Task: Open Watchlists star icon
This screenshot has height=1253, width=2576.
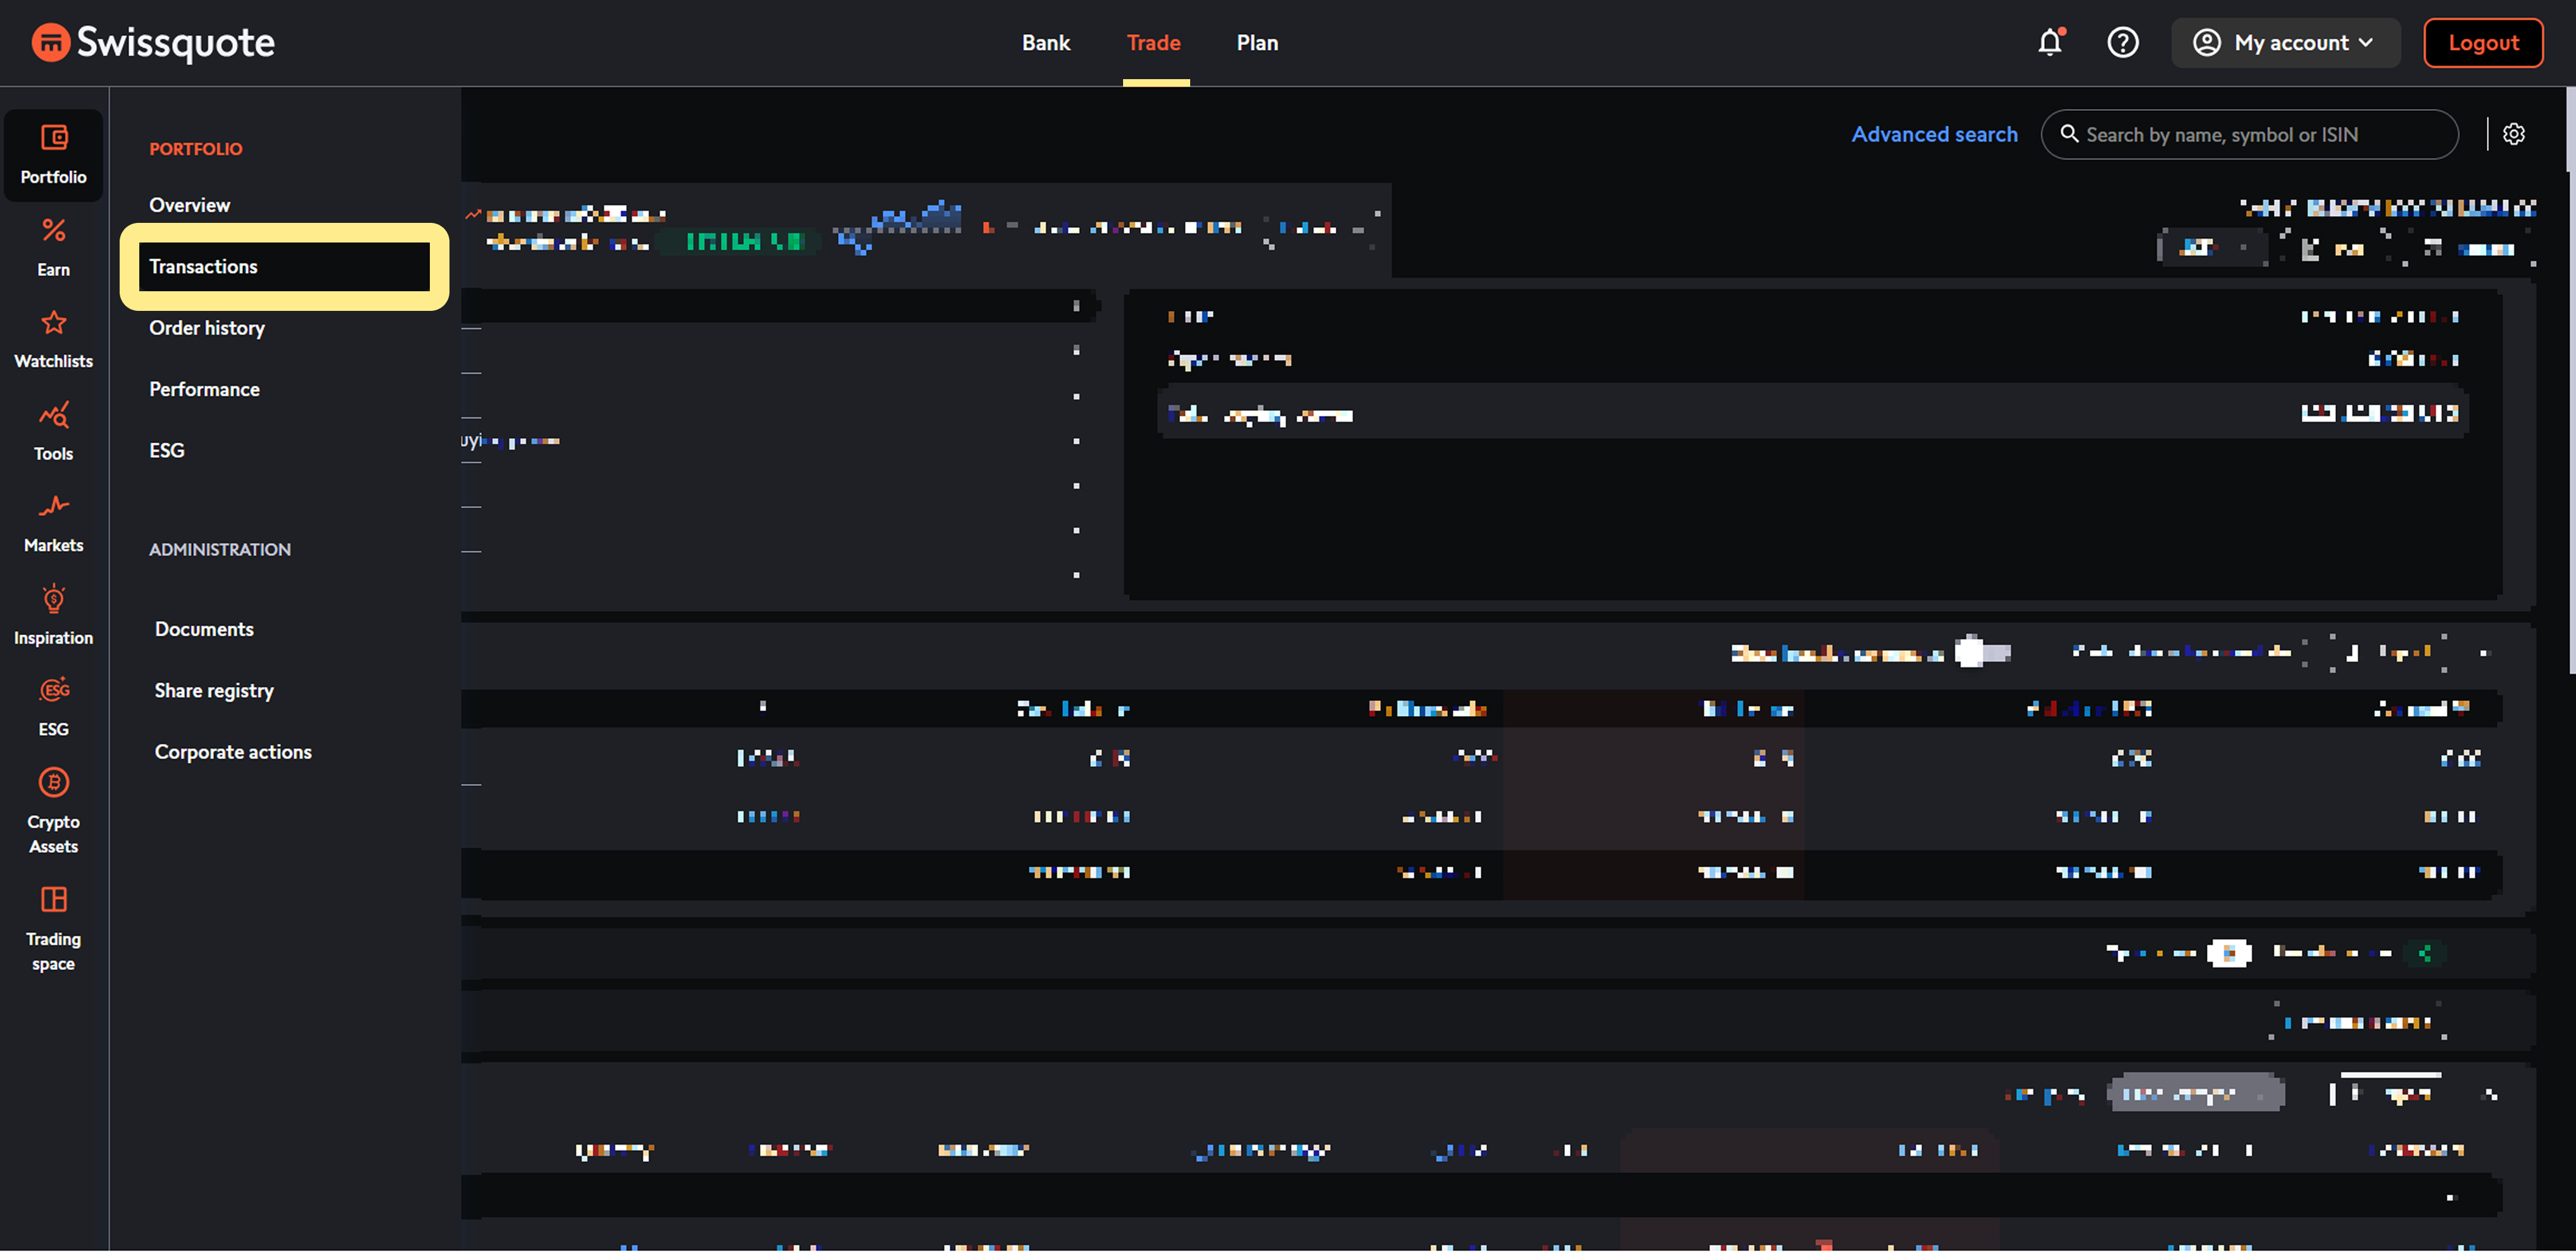Action: pyautogui.click(x=53, y=338)
